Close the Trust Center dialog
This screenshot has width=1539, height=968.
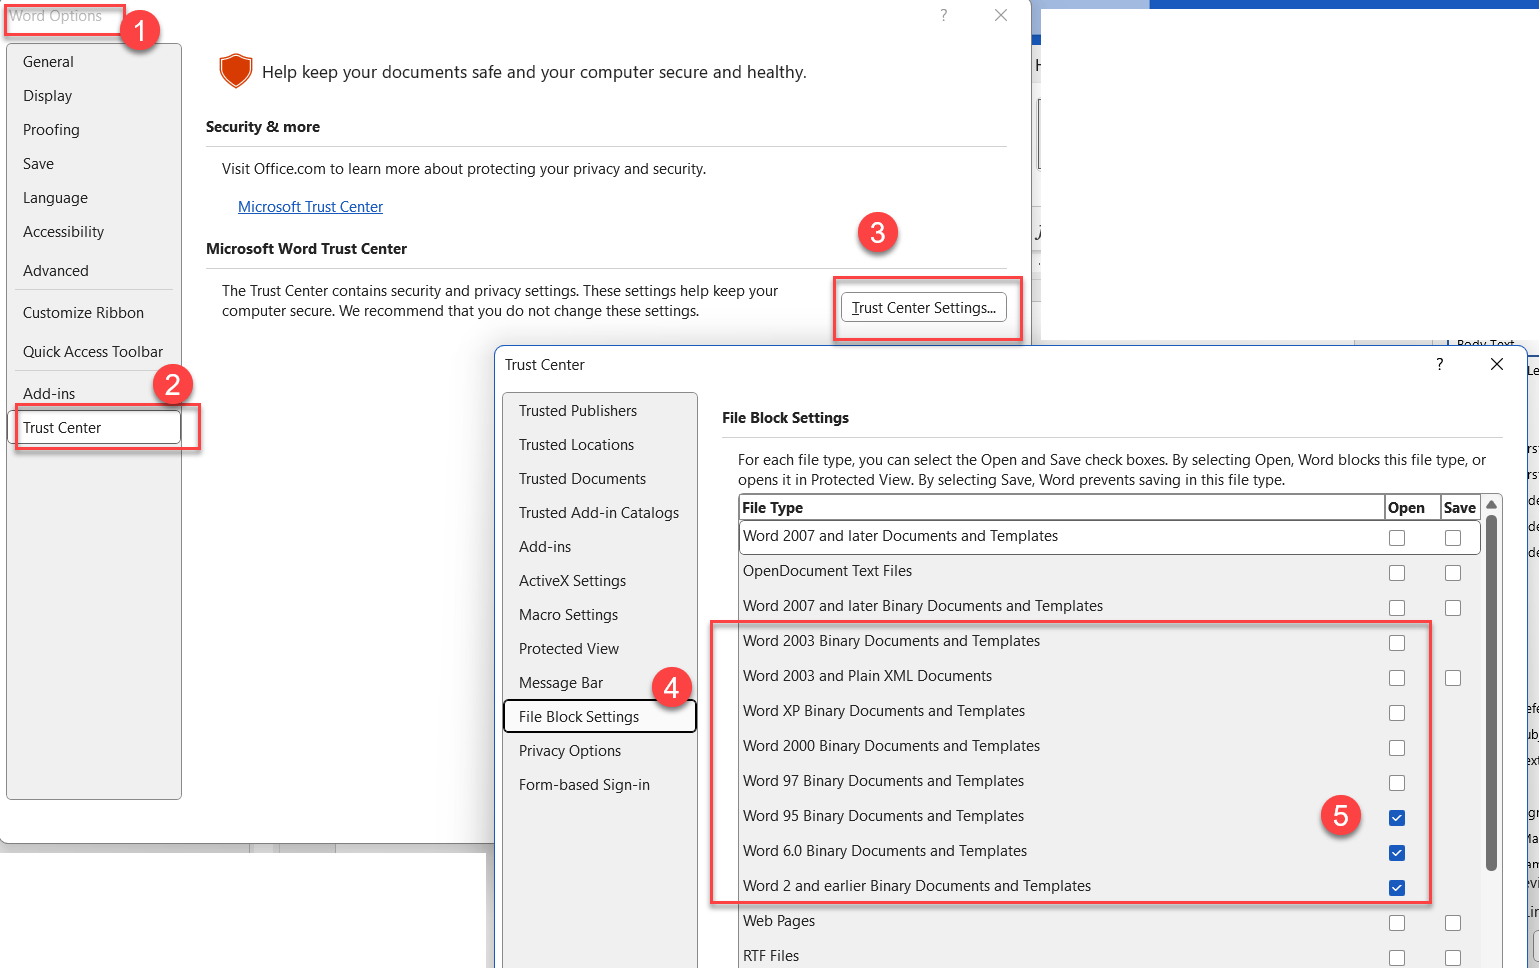(1497, 364)
